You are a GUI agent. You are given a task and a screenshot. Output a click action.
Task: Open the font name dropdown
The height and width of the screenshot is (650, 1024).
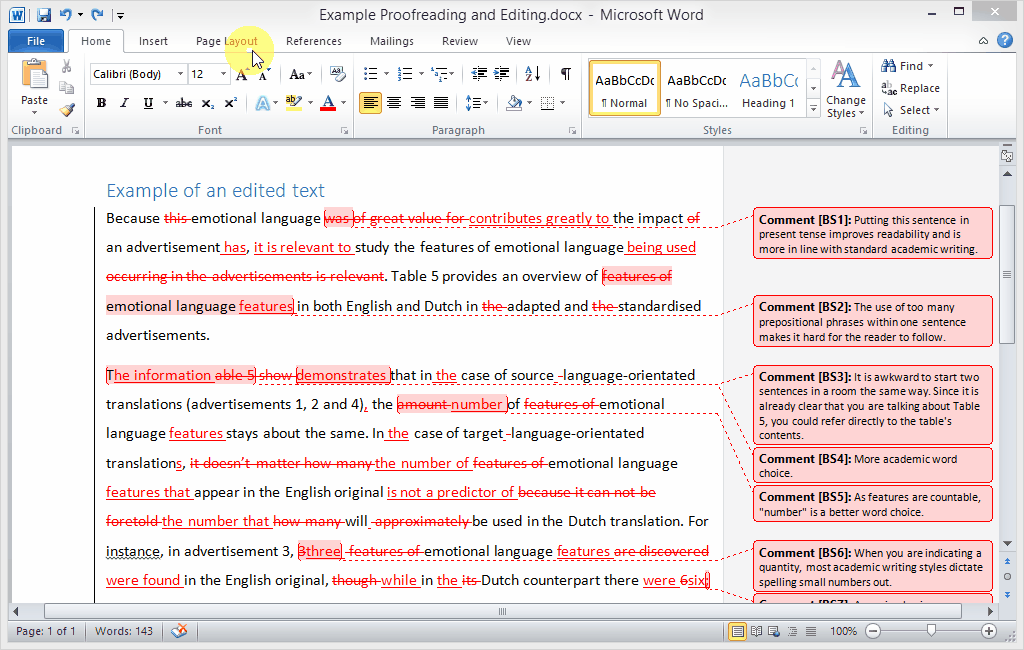point(180,74)
